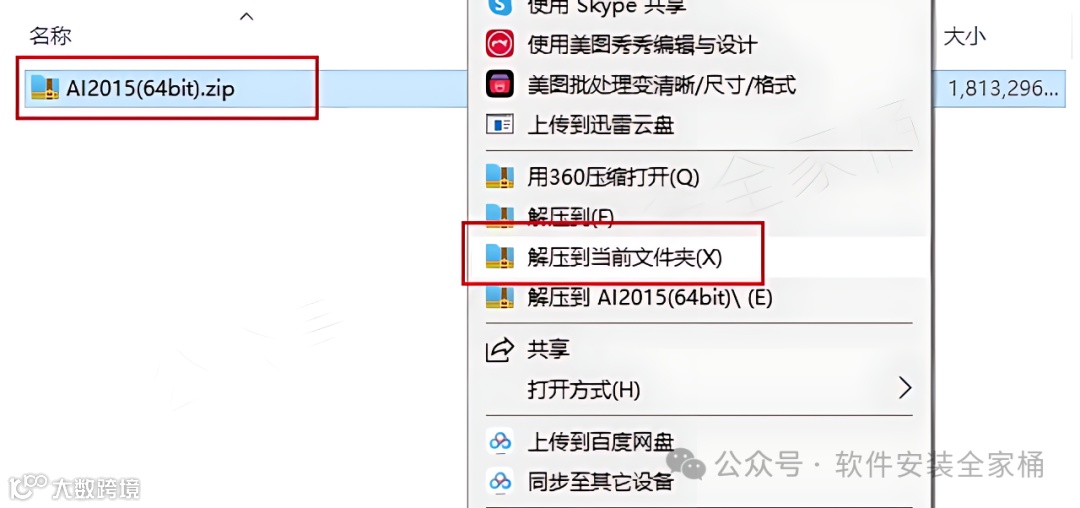Click 上传到百度网盘 menu text
Image resolution: width=1080 pixels, height=508 pixels.
pos(601,441)
